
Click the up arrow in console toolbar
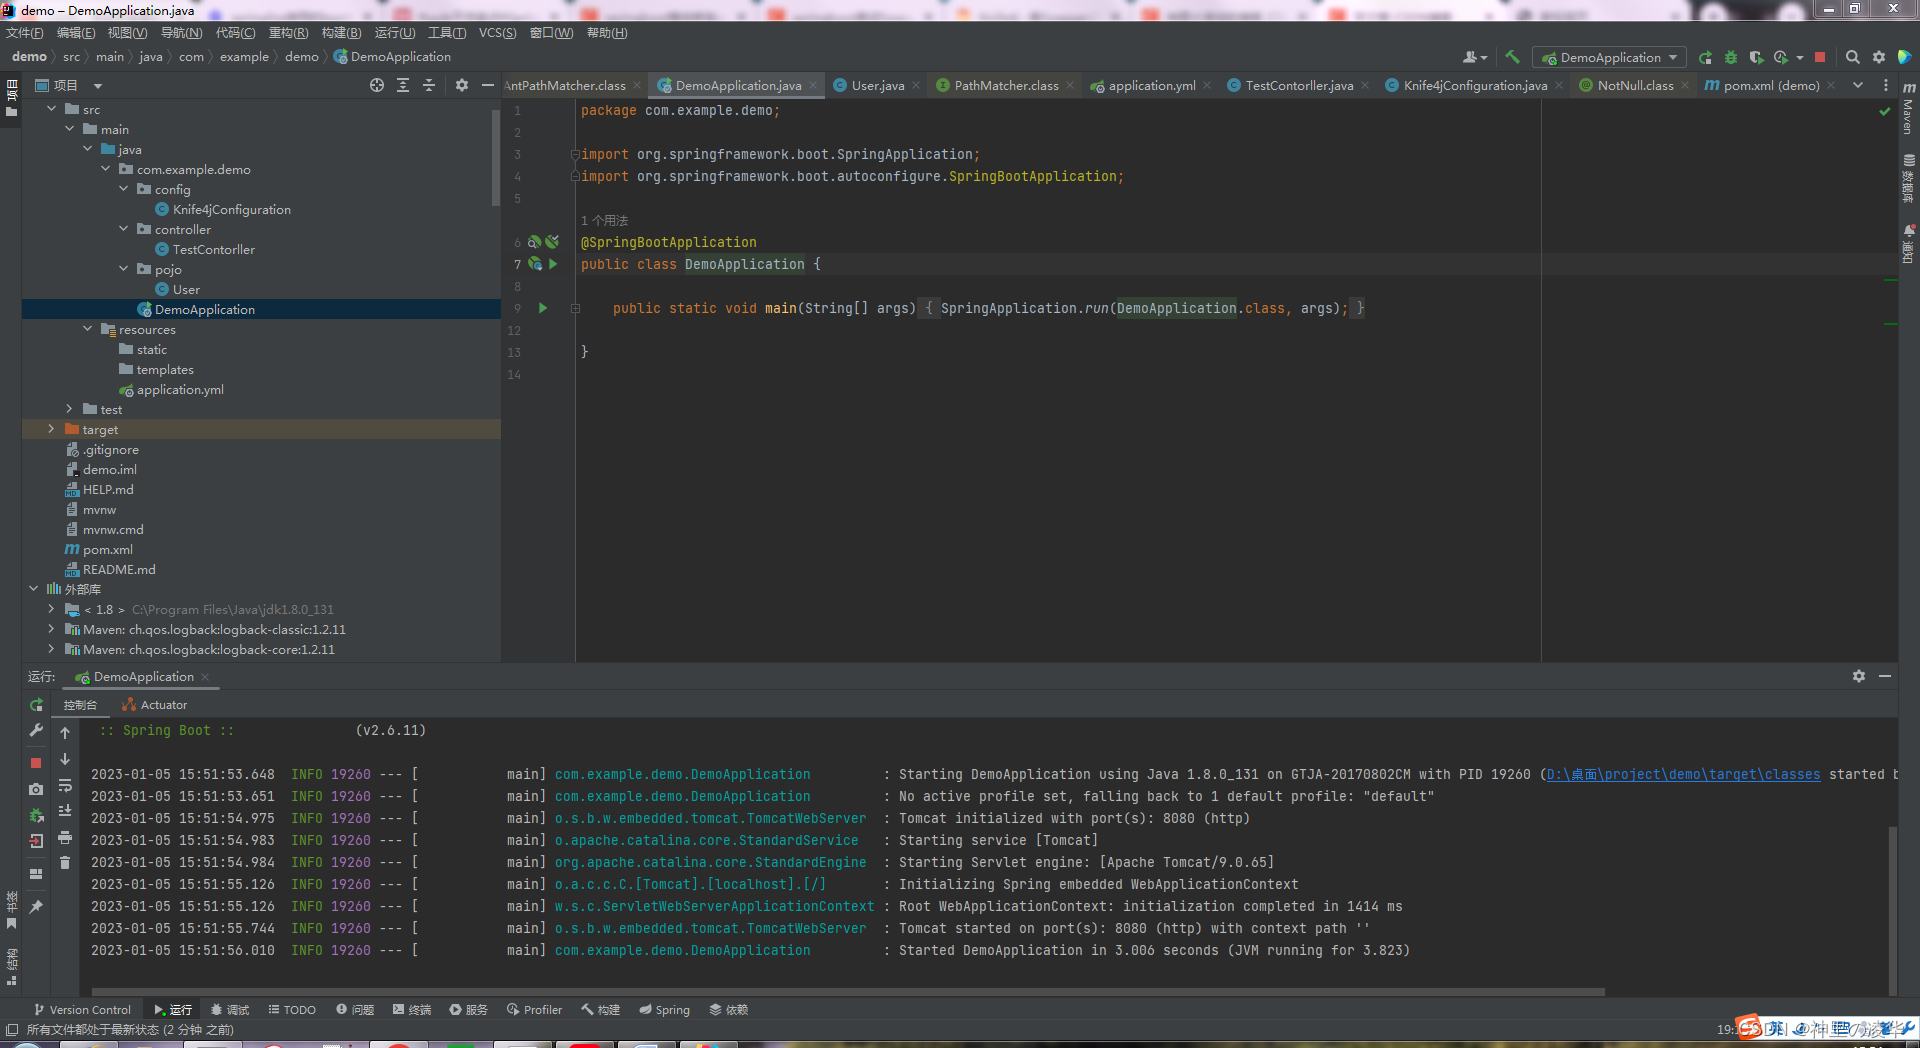65,733
